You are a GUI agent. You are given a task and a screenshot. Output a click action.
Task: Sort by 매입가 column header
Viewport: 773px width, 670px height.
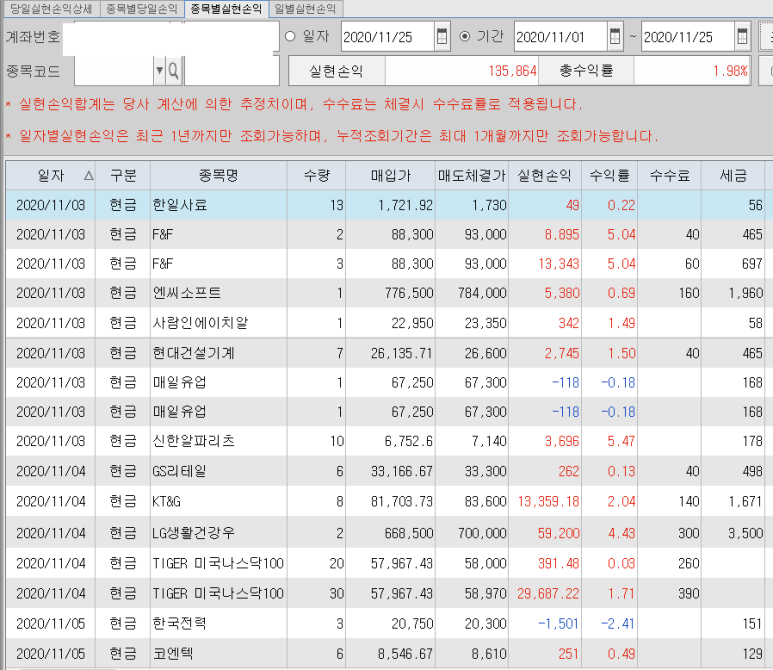(390, 176)
